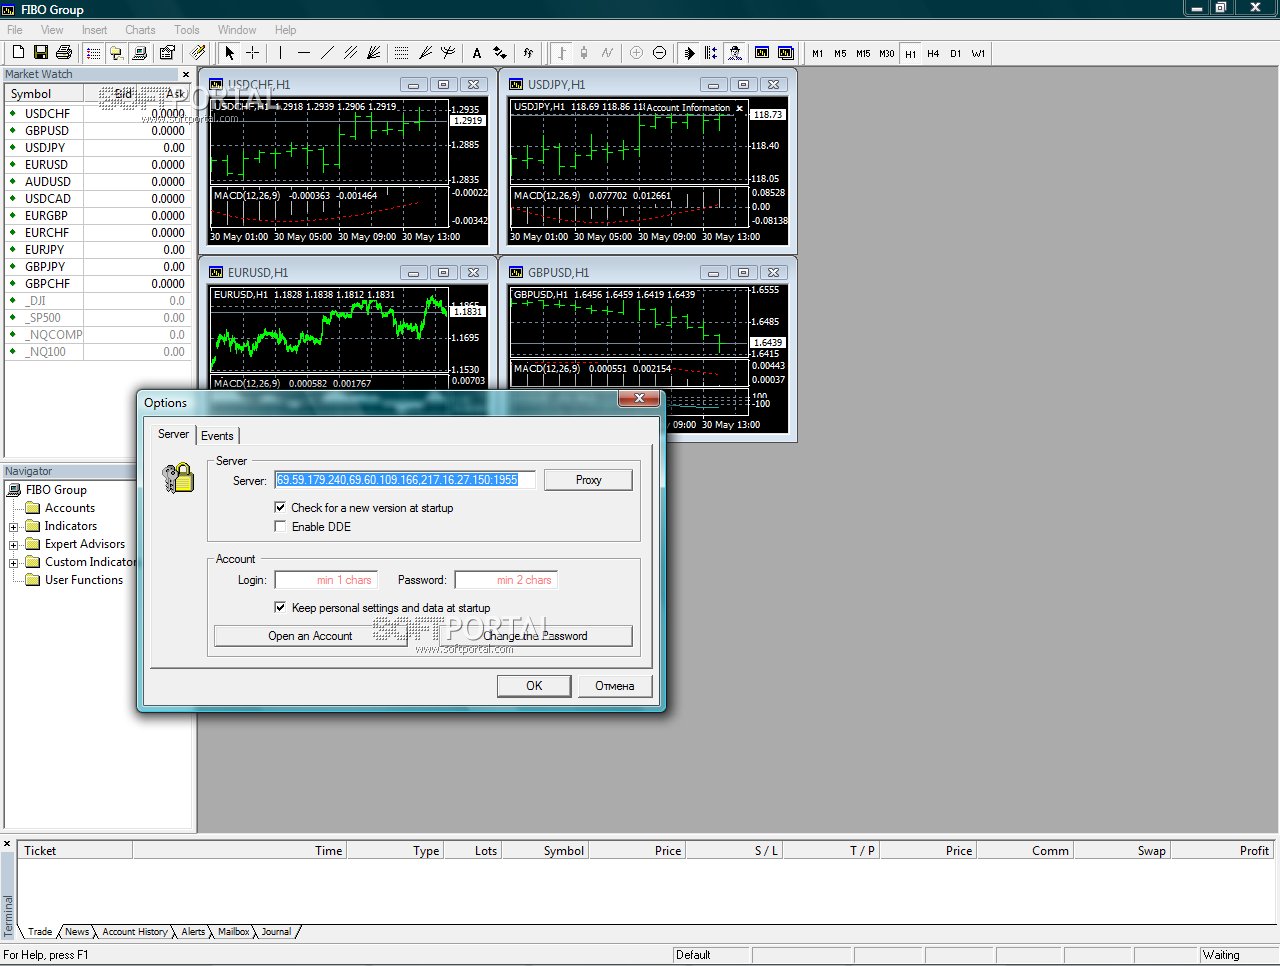
Task: Click the Print icon in the toolbar
Action: tap(64, 53)
